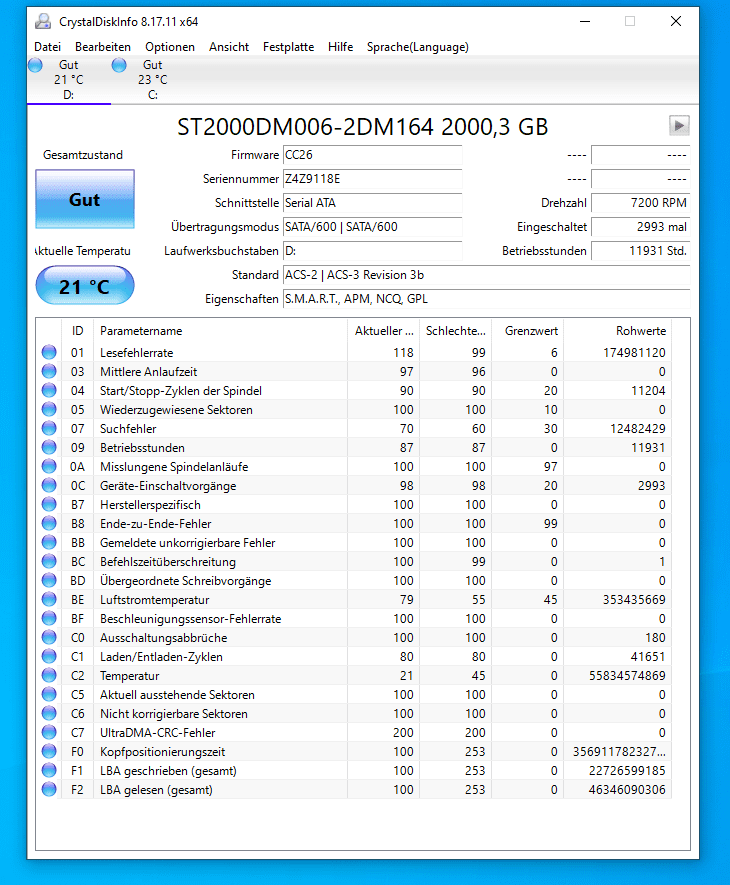Click status orb of Aktuell ausstehende Sektoren
Screen dimensions: 730x885
[x=49, y=694]
